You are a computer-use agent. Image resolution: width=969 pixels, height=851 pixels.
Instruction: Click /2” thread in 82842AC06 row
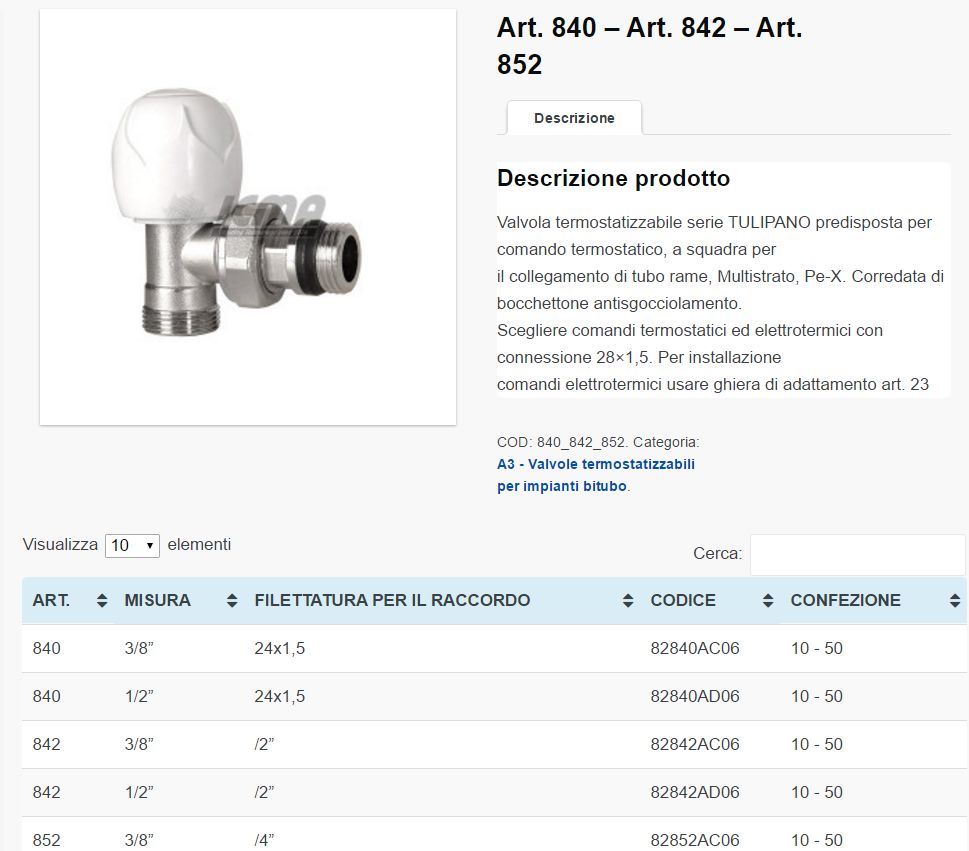click(x=264, y=744)
